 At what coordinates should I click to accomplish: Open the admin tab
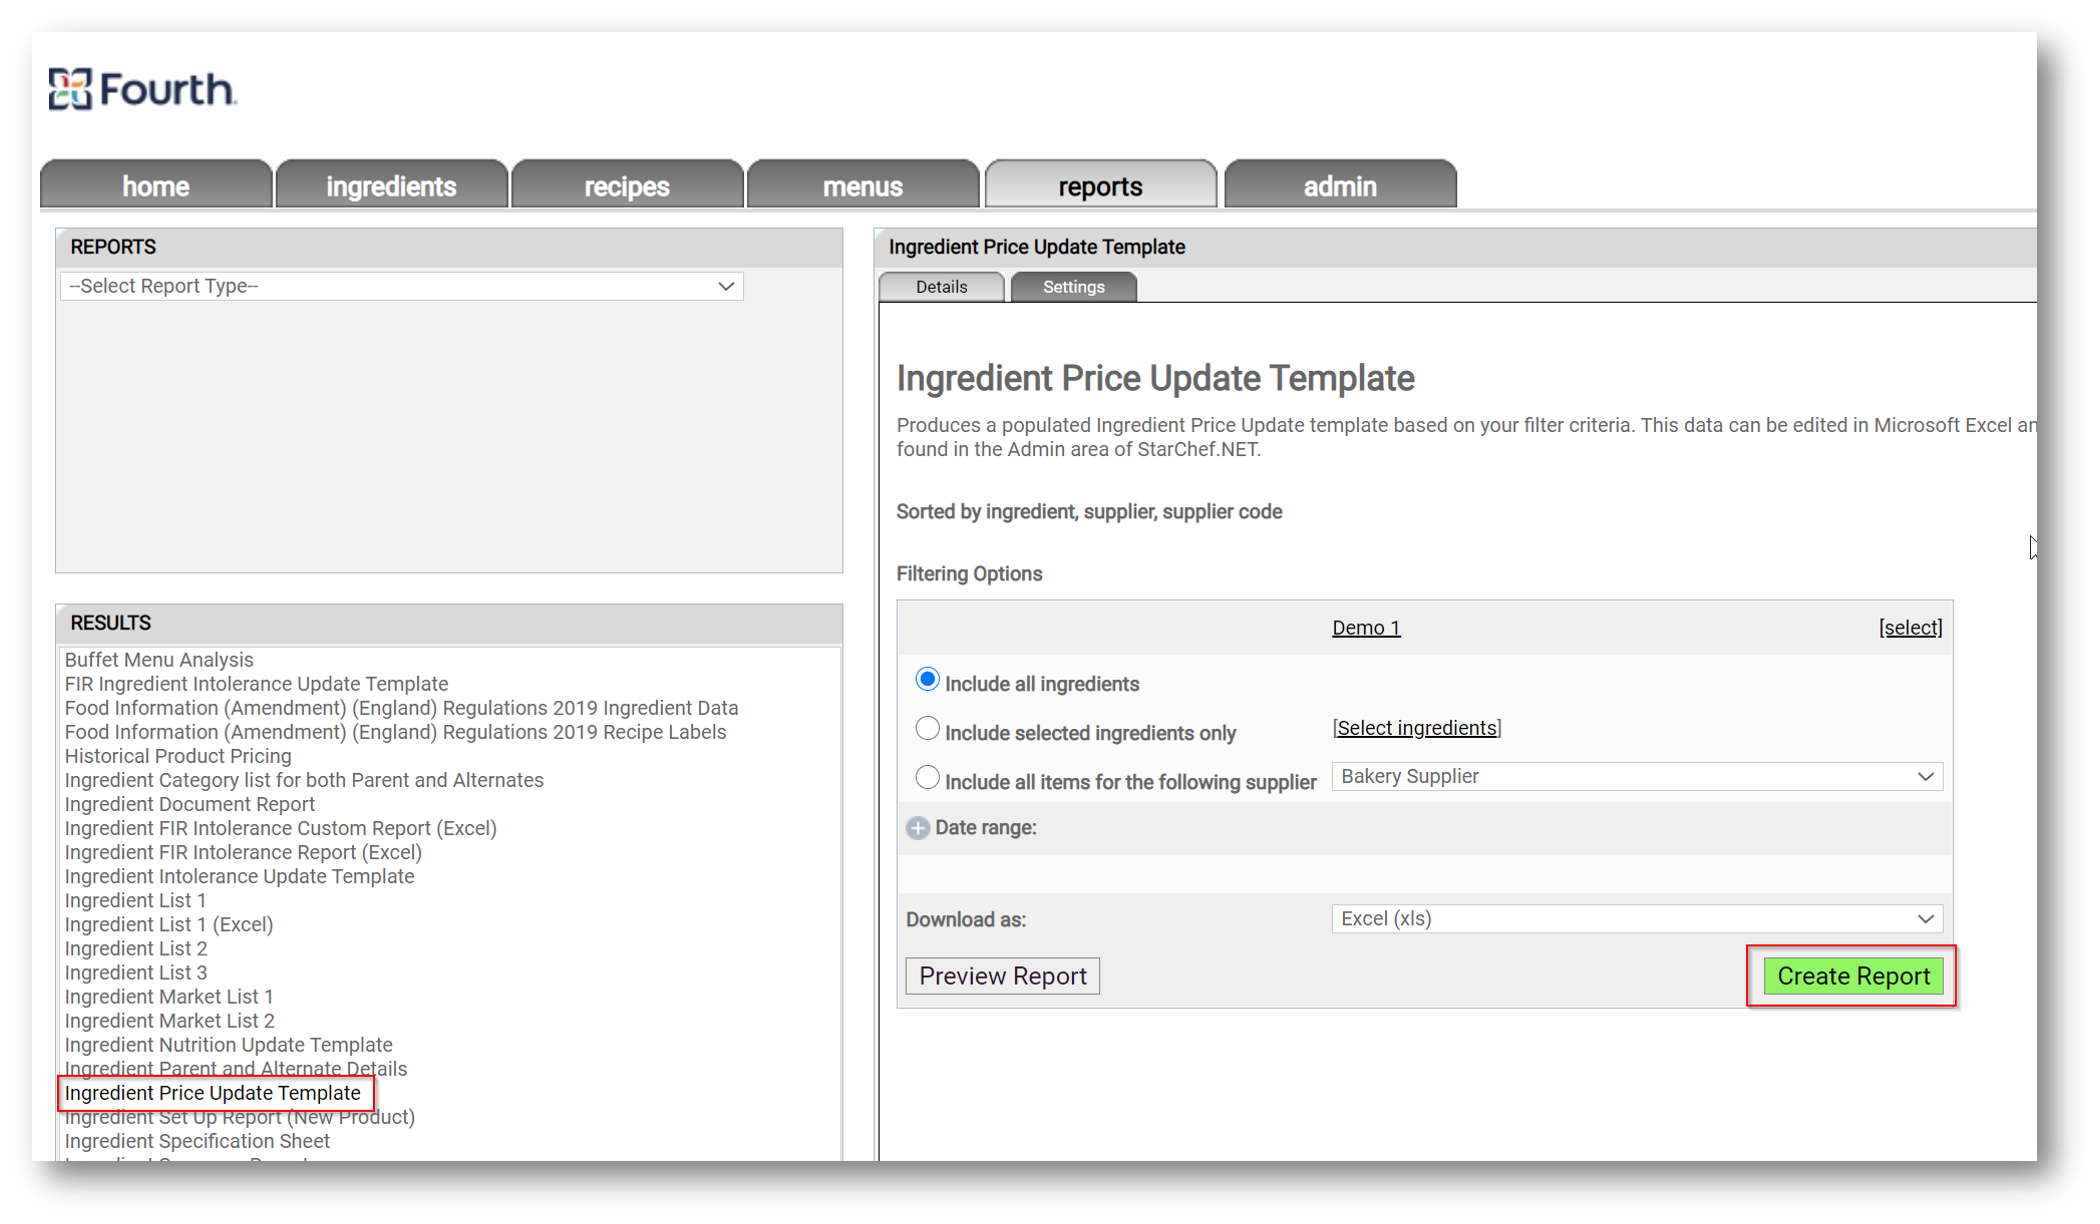(x=1340, y=185)
